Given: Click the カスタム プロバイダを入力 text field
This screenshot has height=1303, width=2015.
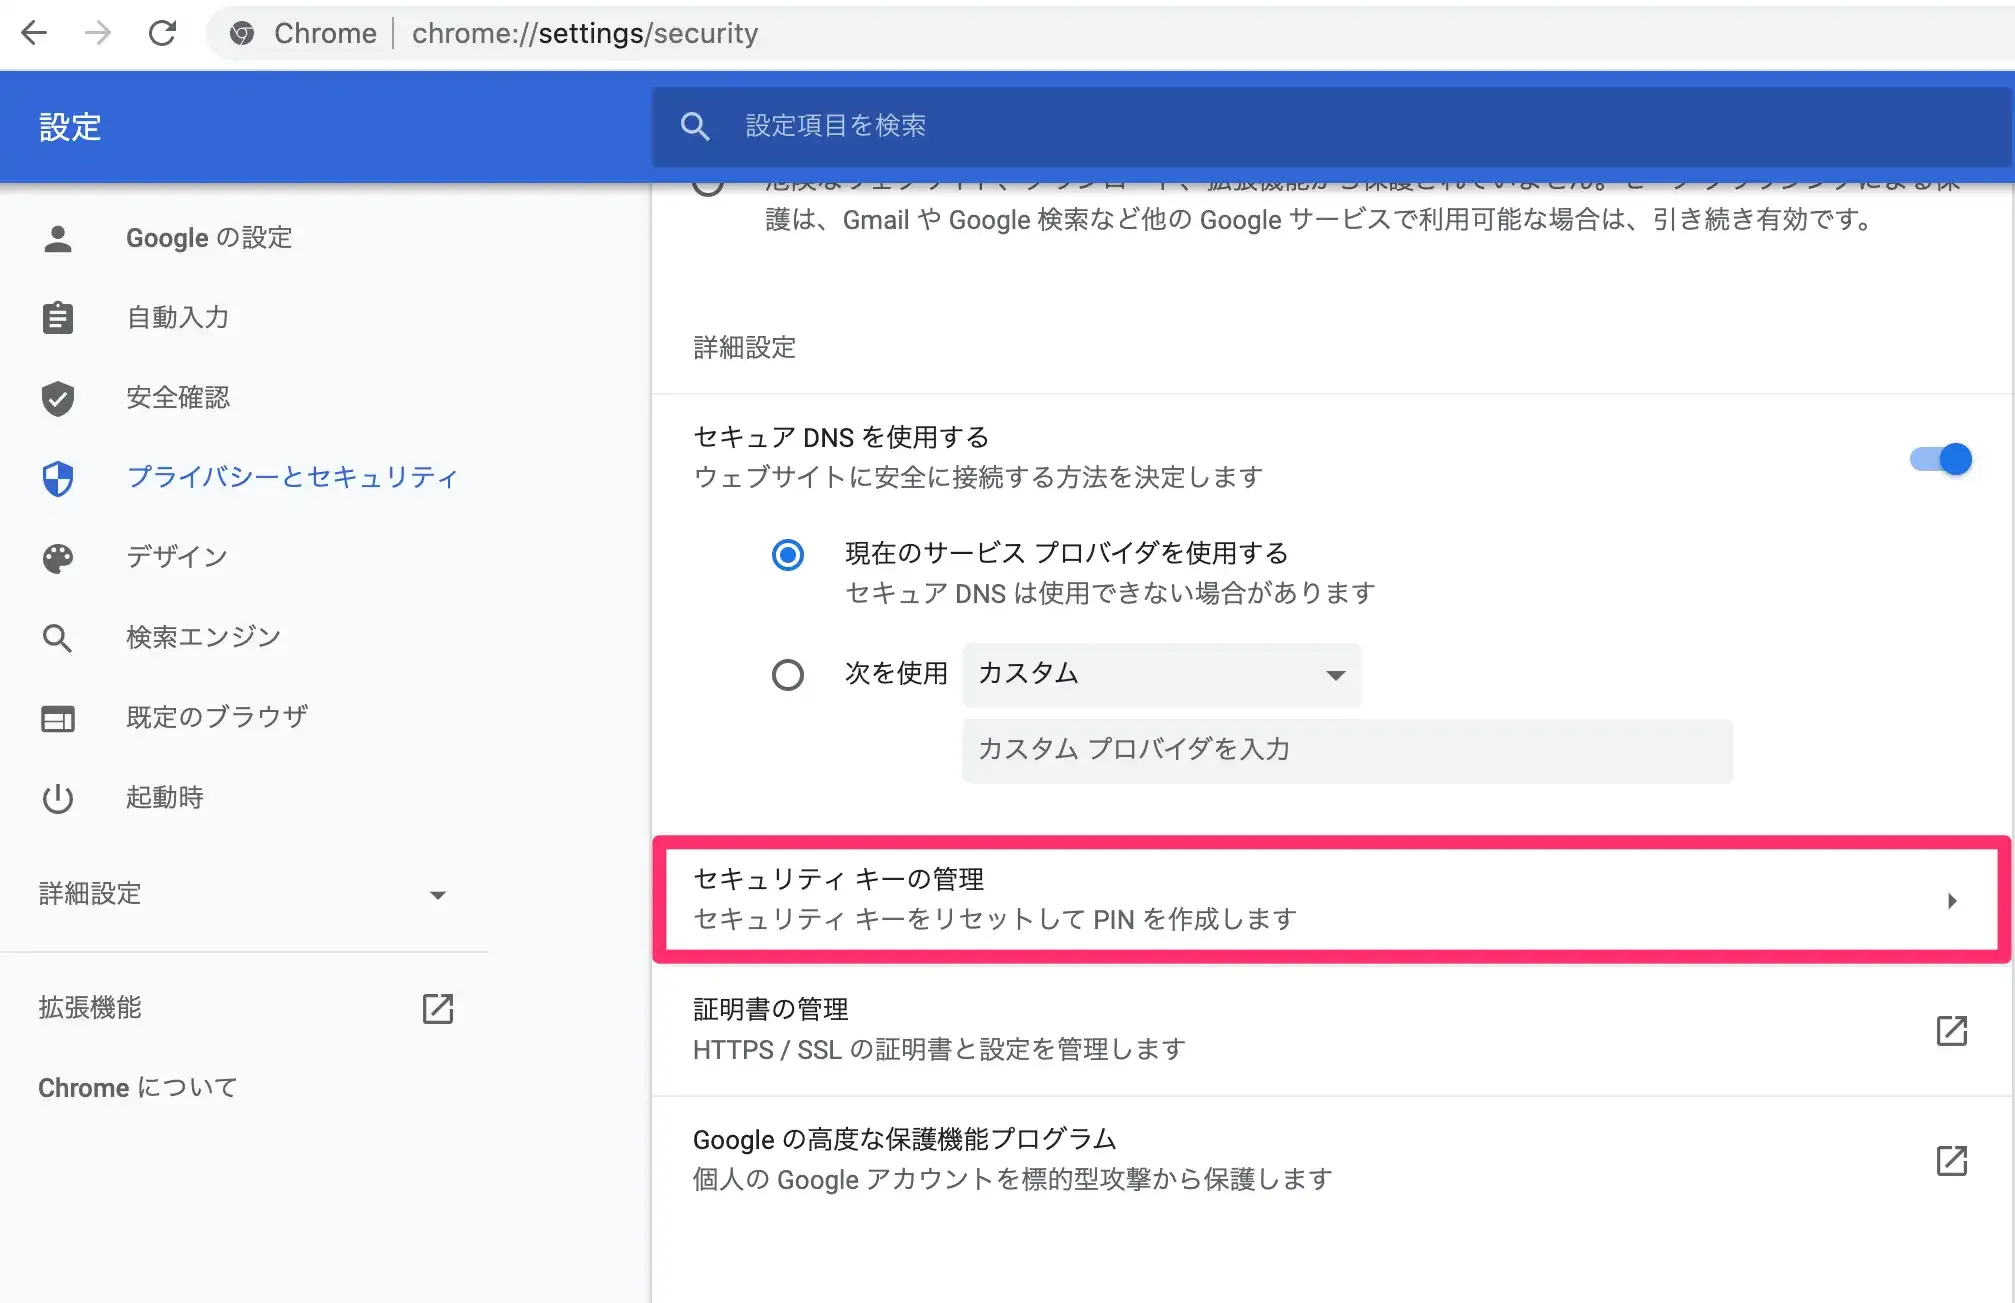Looking at the screenshot, I should (x=1346, y=750).
